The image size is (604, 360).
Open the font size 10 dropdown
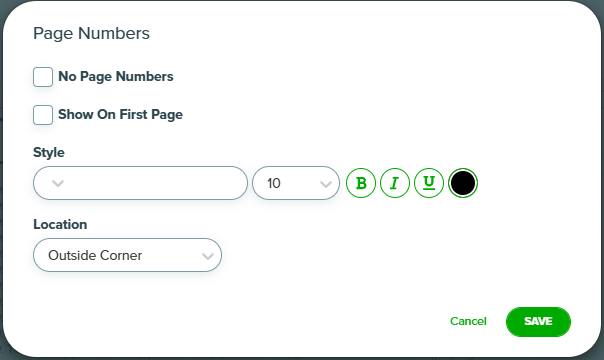[296, 183]
